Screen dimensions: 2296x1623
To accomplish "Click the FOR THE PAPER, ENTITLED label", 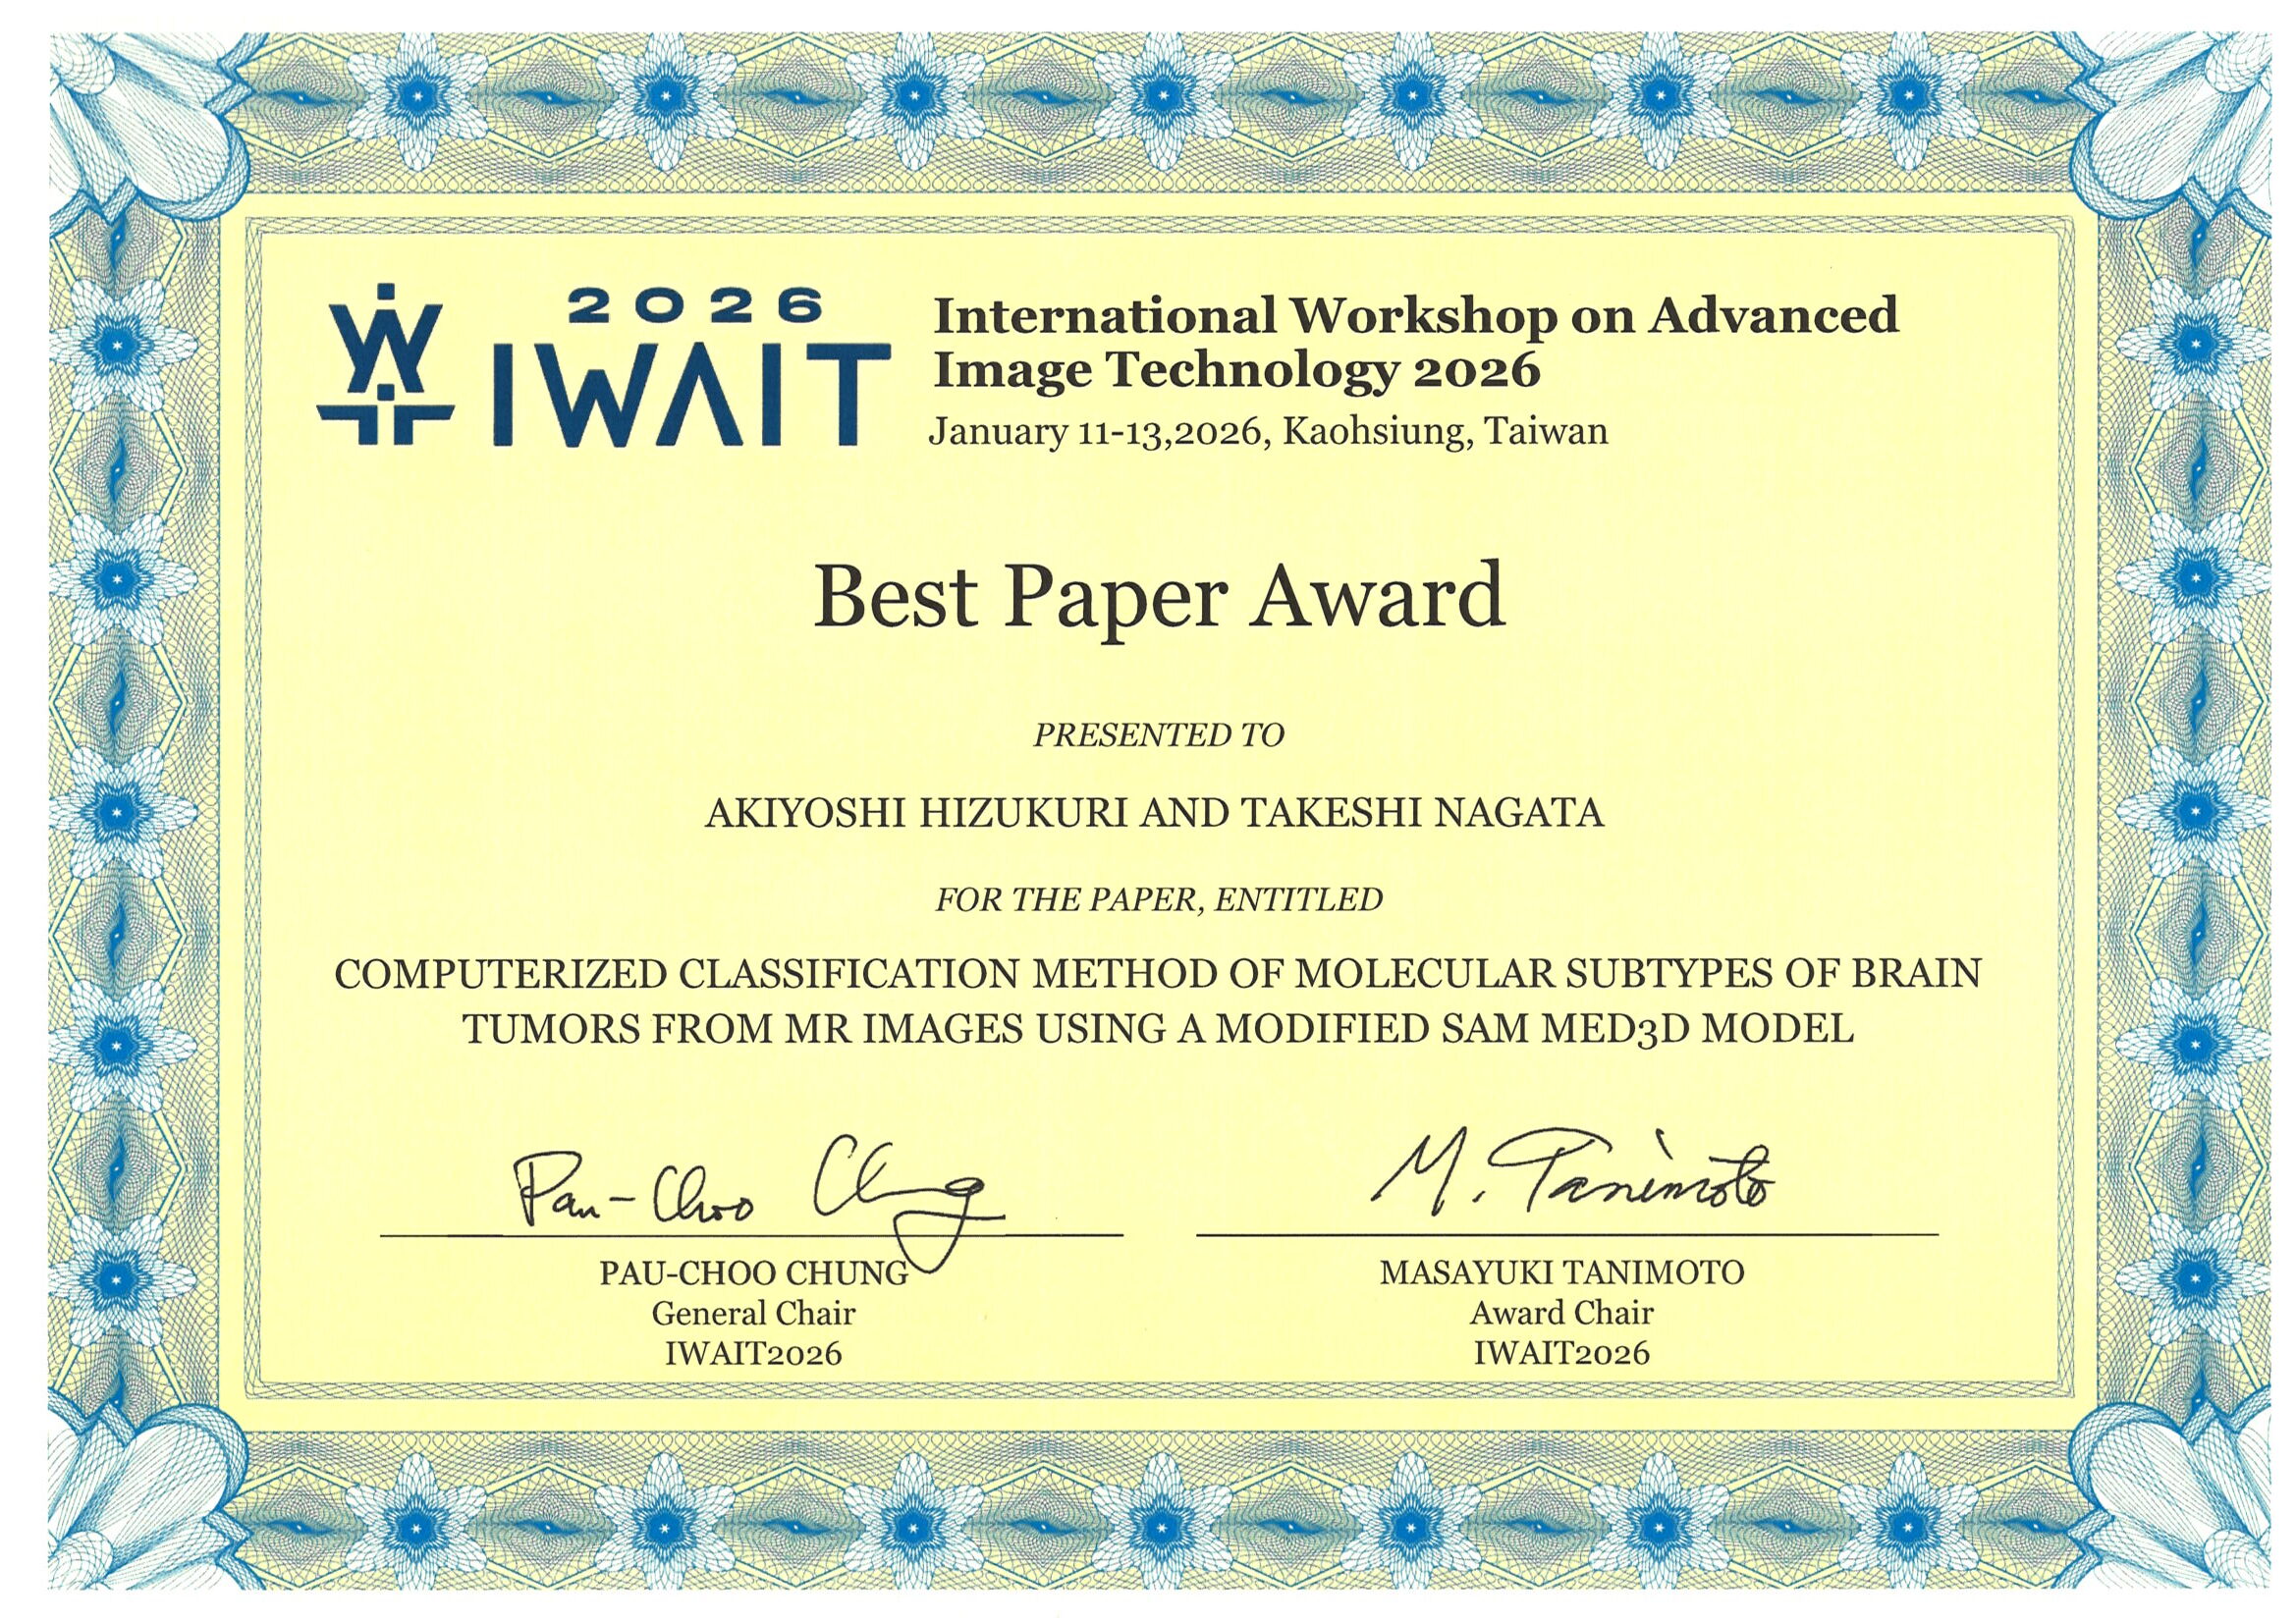I will tap(1158, 900).
